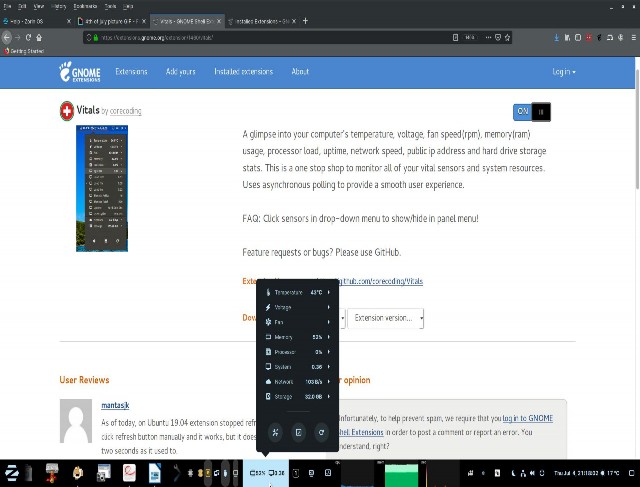The height and width of the screenshot is (487, 640).
Task: Expand Voltage submenu in Vitals popup
Action: coord(298,307)
